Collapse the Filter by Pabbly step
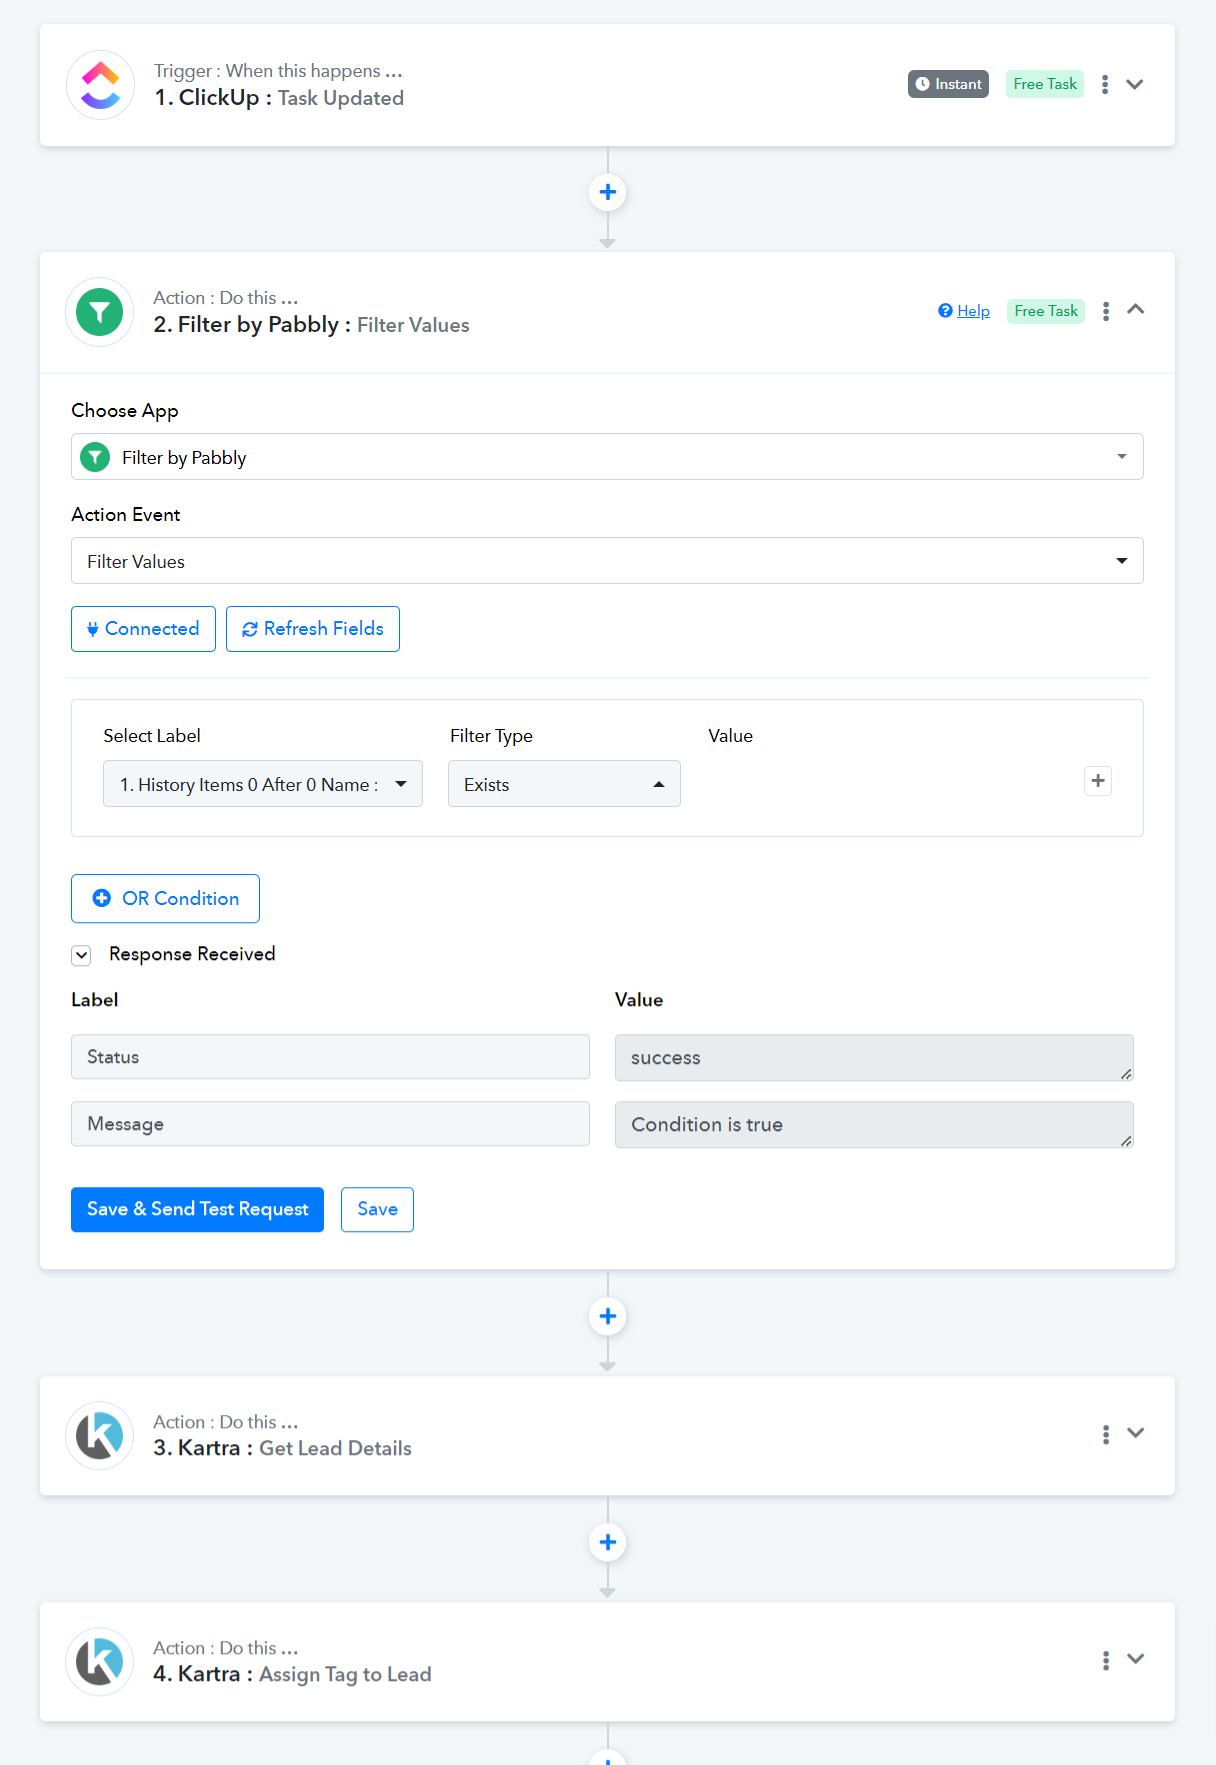Screen dimensions: 1216x1765 coord(1136,310)
